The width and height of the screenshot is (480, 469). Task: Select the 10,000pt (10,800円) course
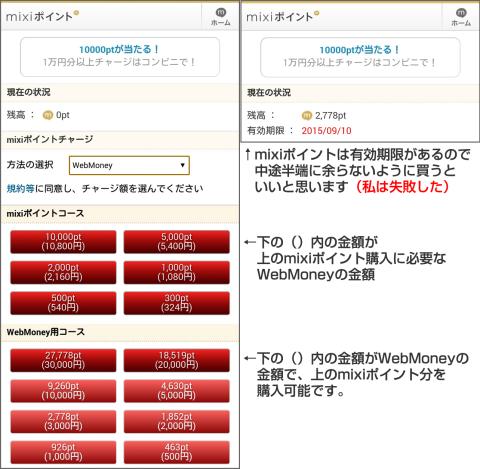click(63, 242)
